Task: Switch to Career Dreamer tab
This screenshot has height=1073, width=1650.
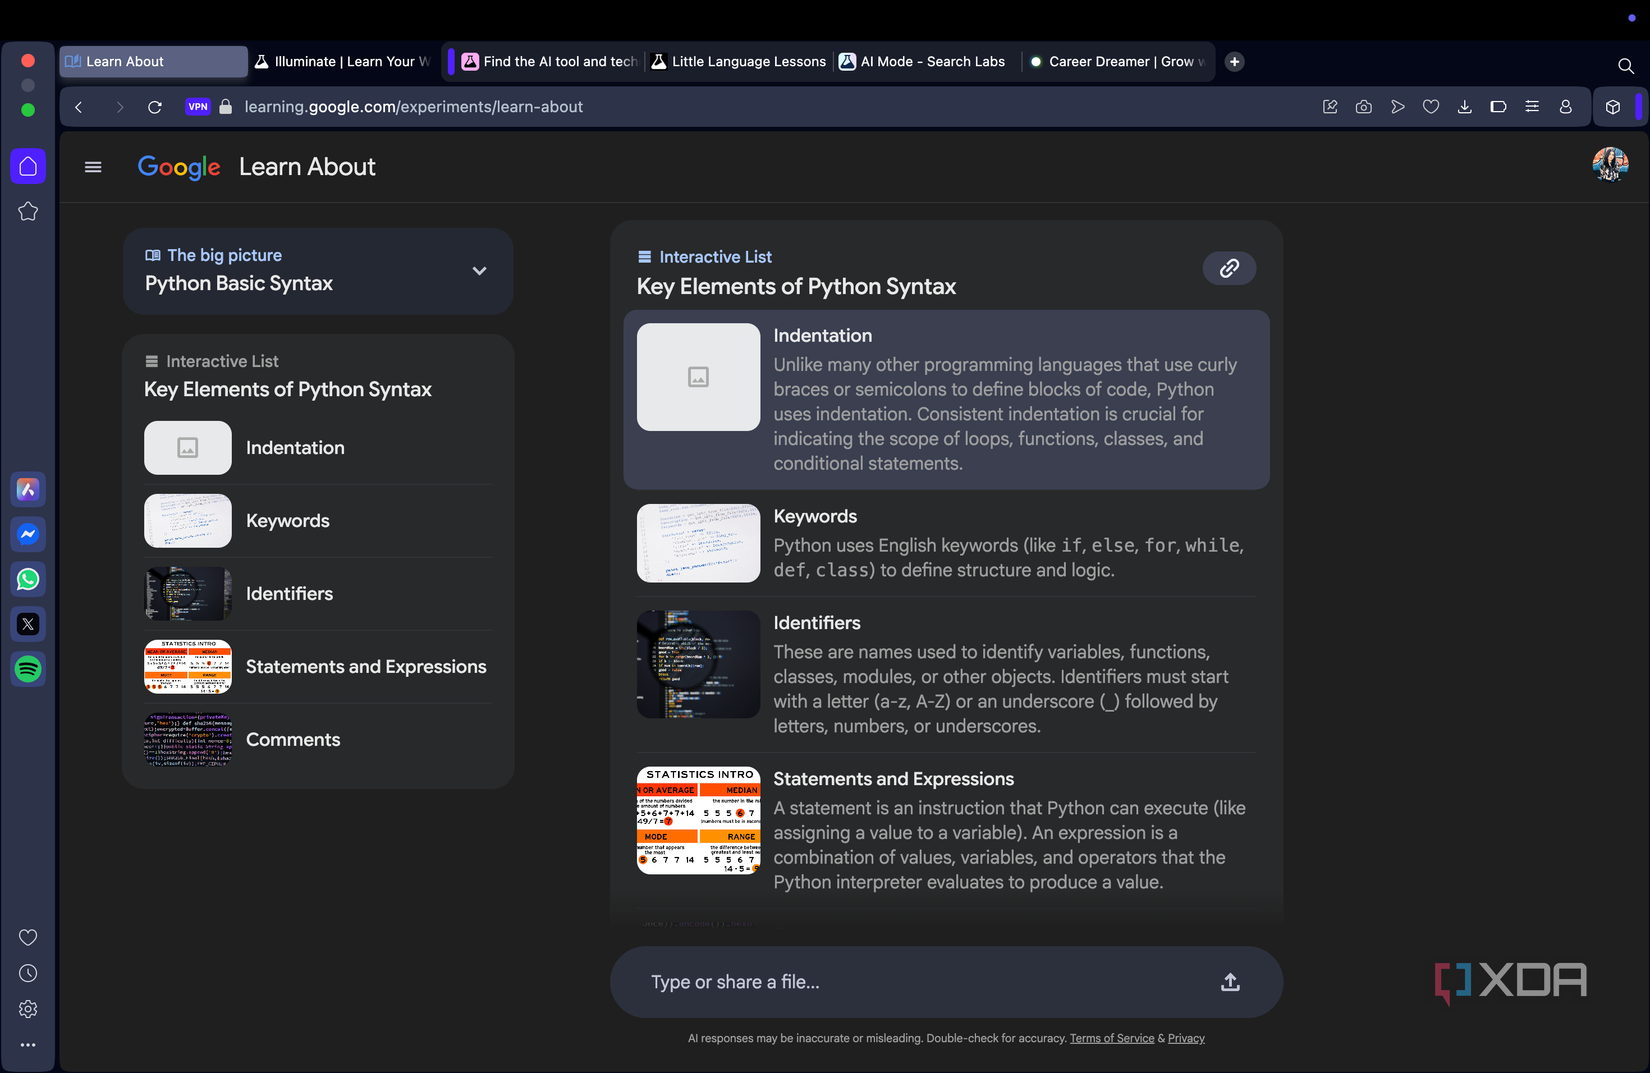Action: [x=1118, y=61]
